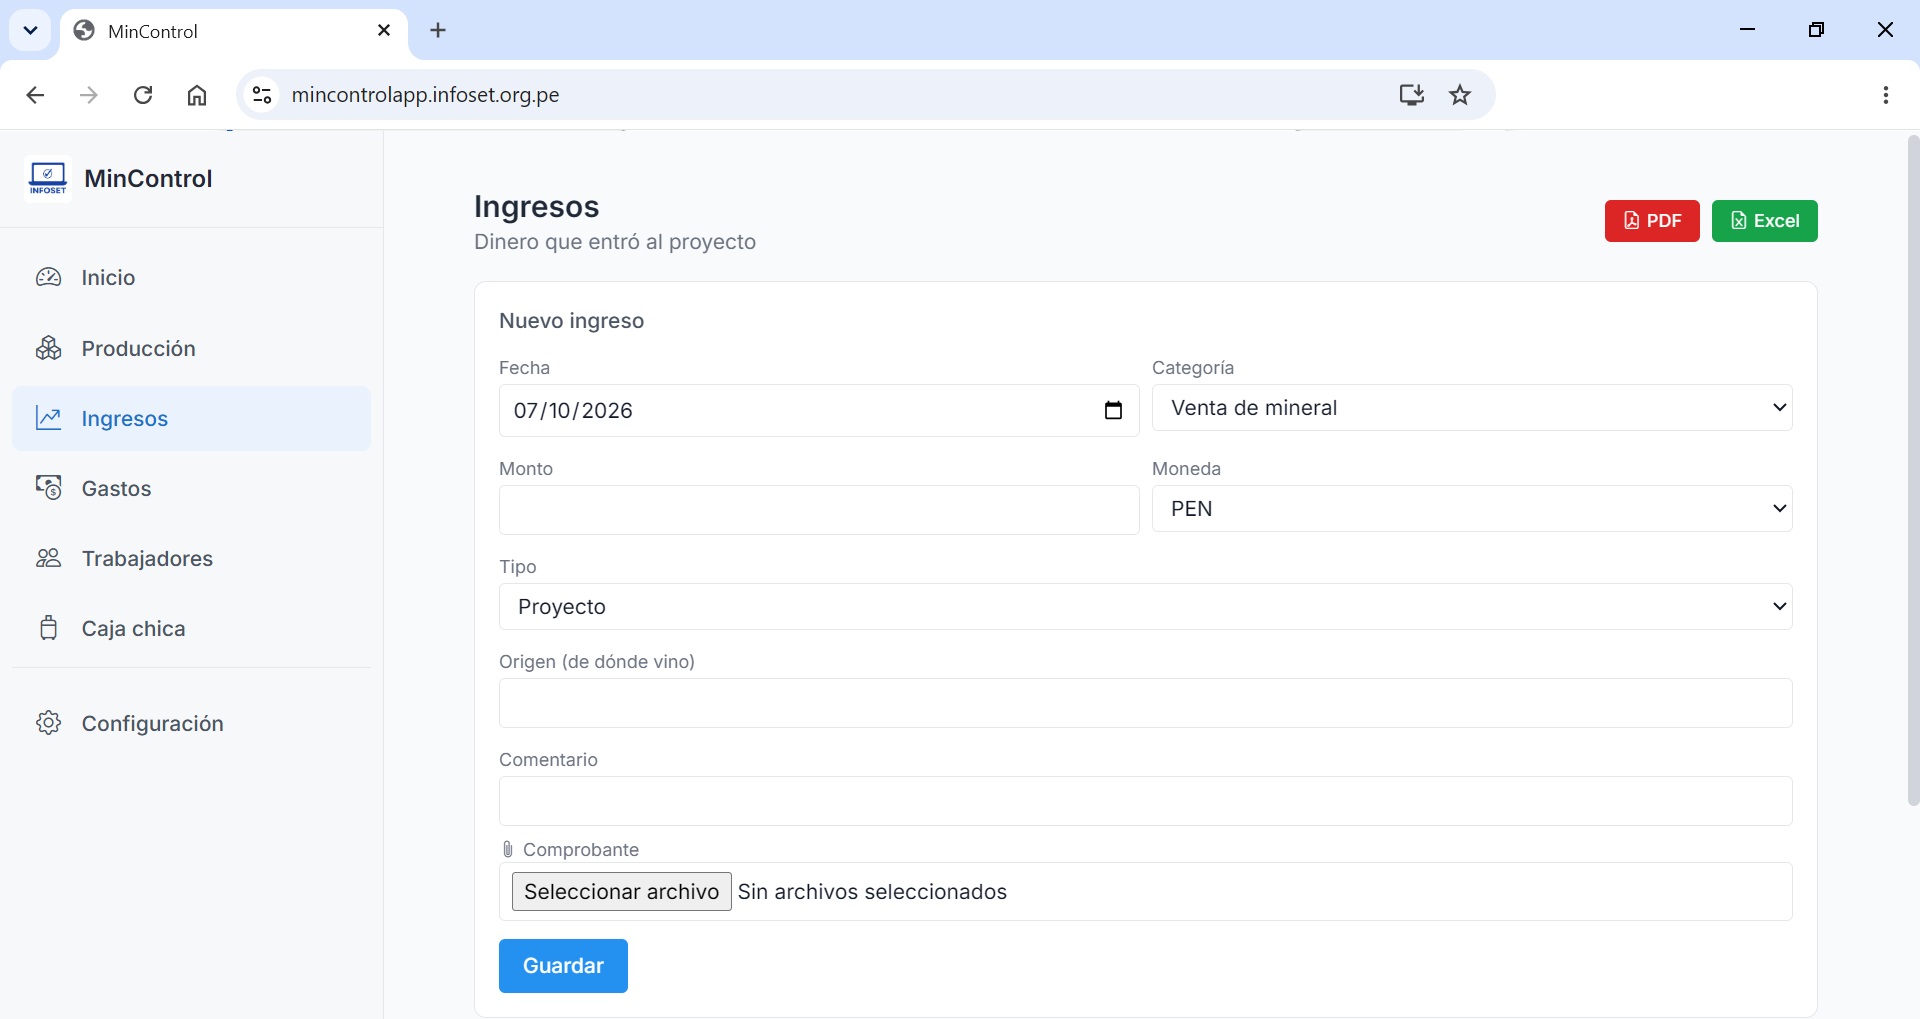Viewport: 1920px width, 1019px height.
Task: Click the install app icon in address bar
Action: (1411, 95)
